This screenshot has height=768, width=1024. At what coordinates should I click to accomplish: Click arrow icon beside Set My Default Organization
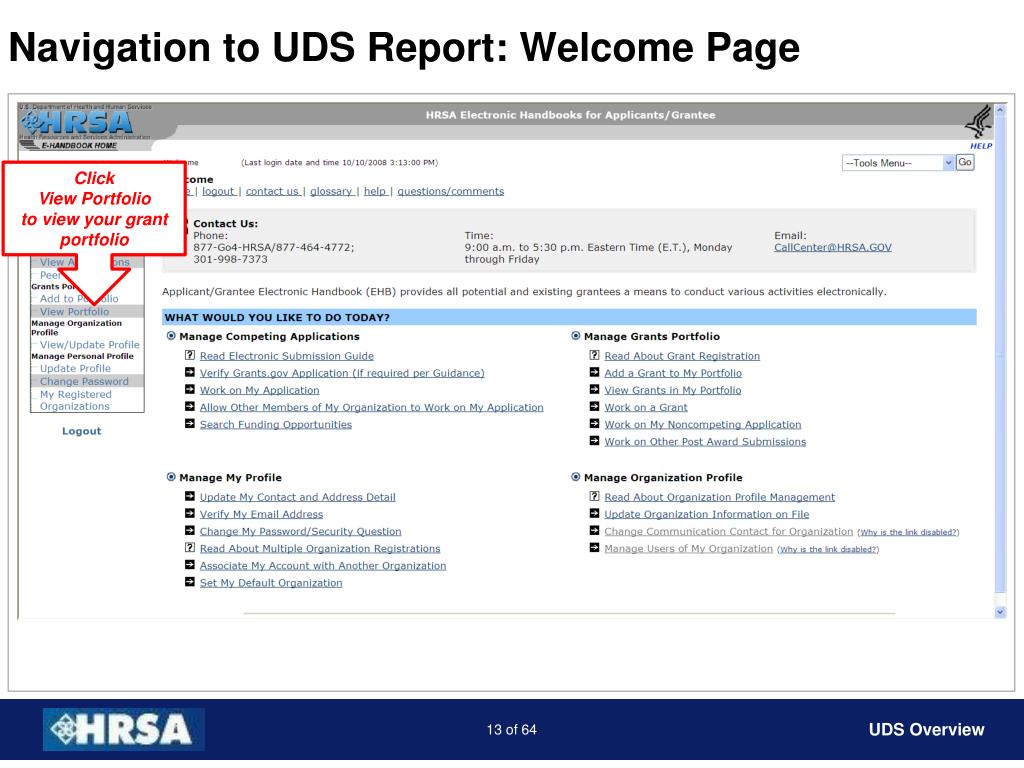tap(189, 582)
